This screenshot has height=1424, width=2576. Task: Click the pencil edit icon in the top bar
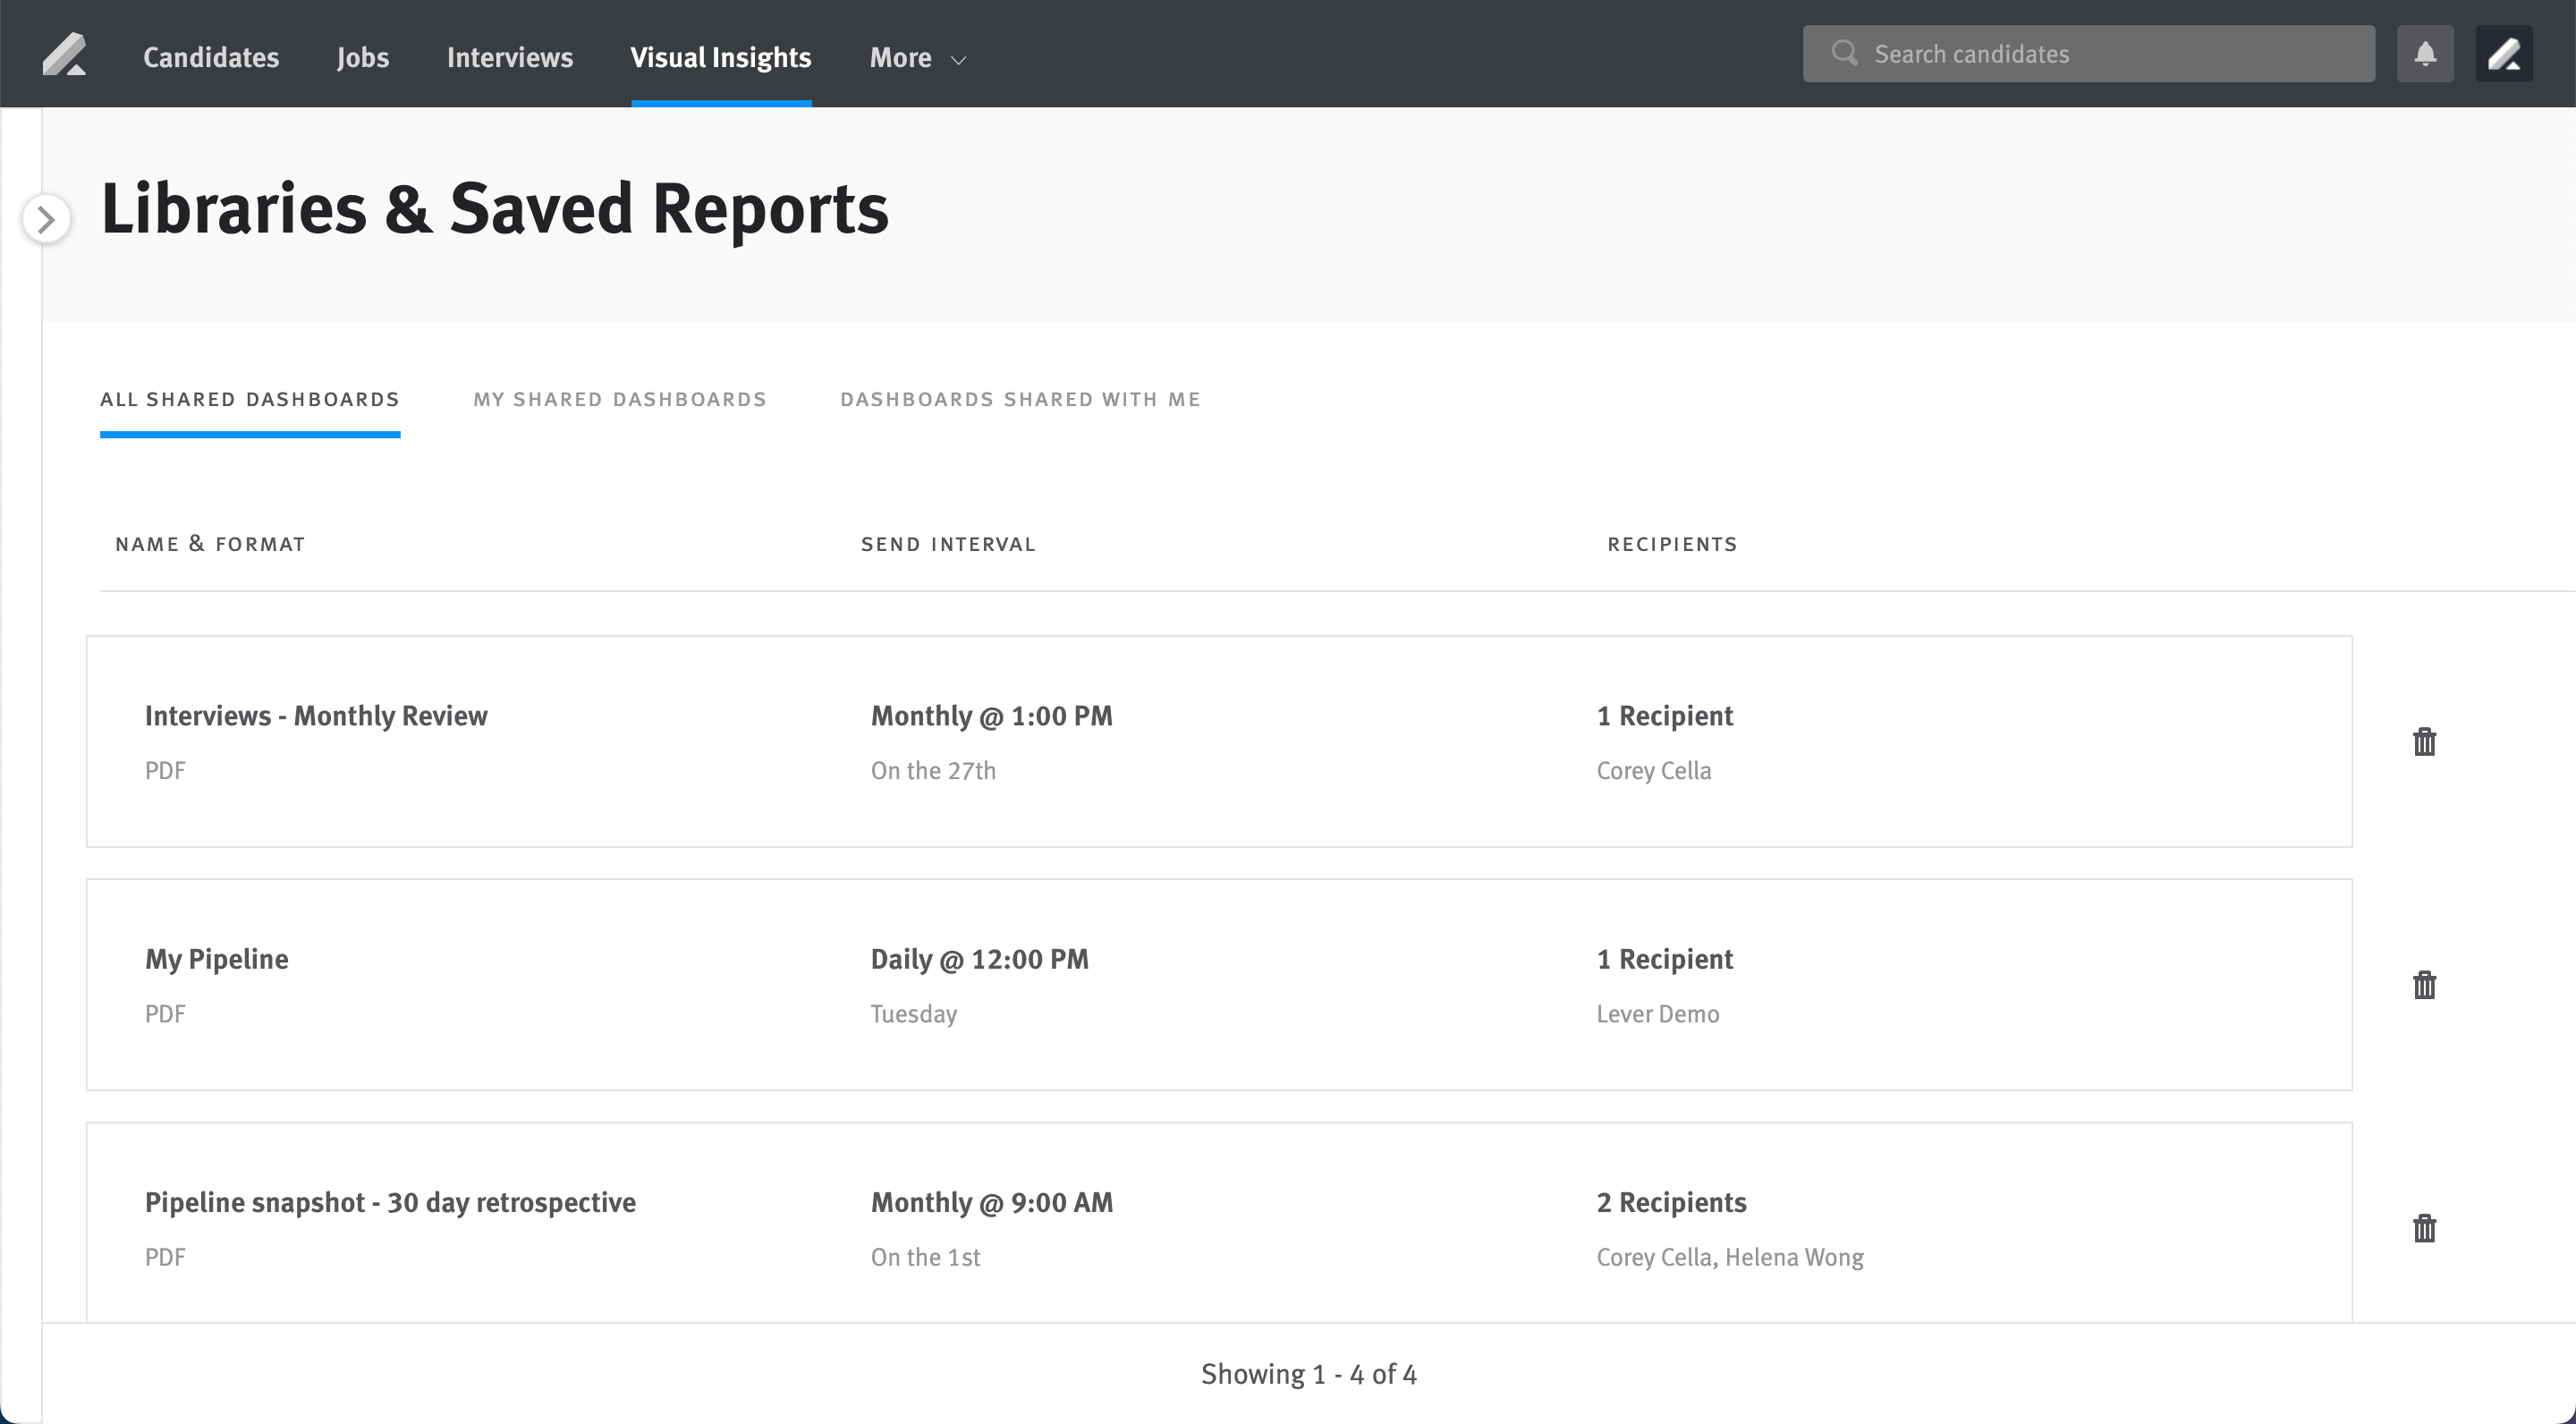pyautogui.click(x=2506, y=53)
